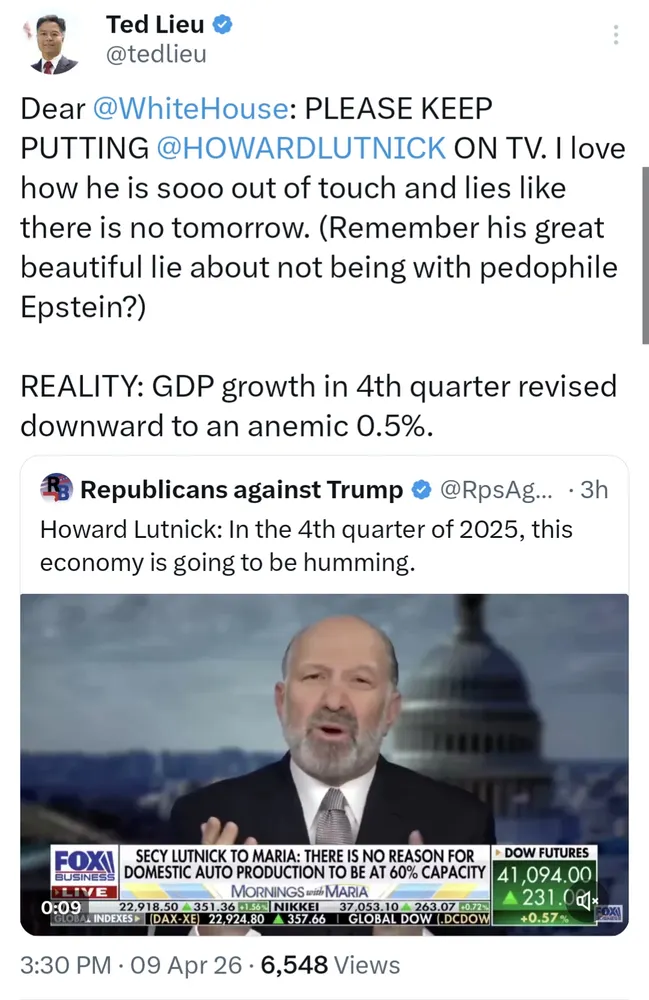Open the three-dot more options menu

(x=616, y=35)
